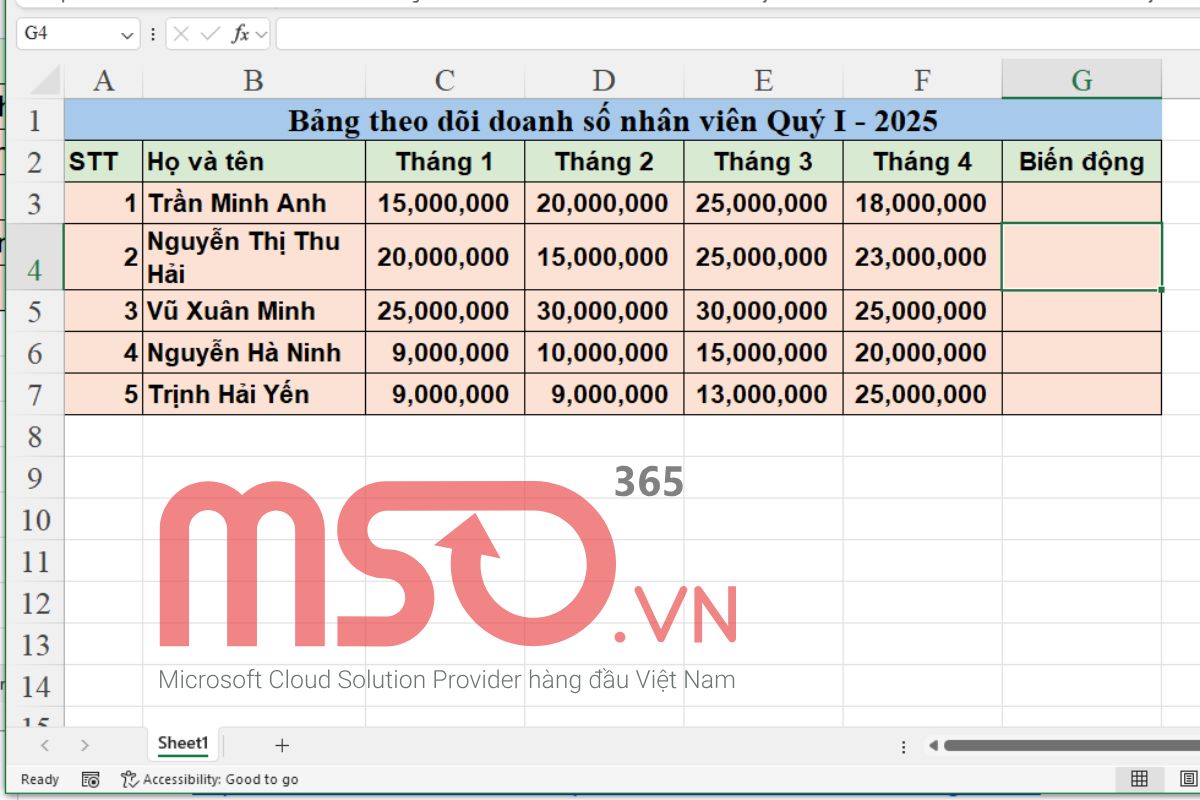The height and width of the screenshot is (800, 1200).
Task: Click Vũ Xuân Minh's Tháng 1 value
Action: pos(445,311)
